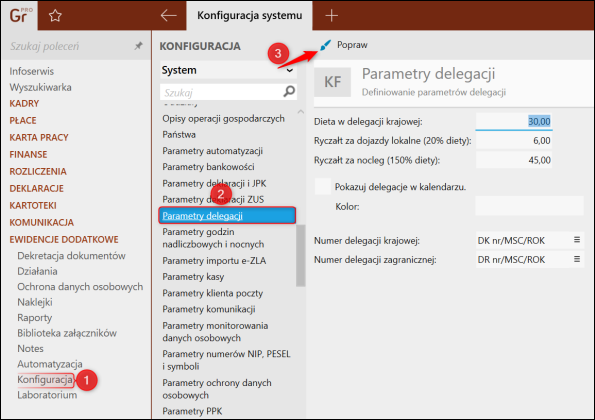Open Parametry kasy settings
Screen dimensions: 595x420
[x=193, y=277]
